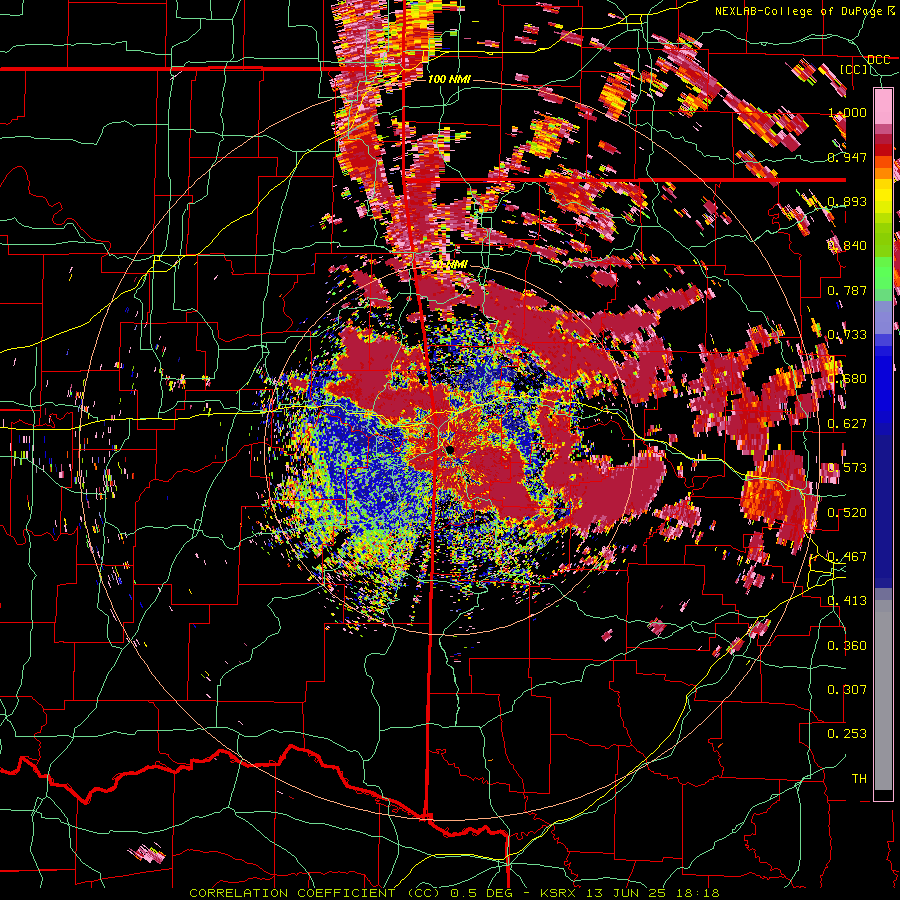Click the [CC] legend heading
Image resolution: width=900 pixels, height=900 pixels.
click(x=854, y=69)
